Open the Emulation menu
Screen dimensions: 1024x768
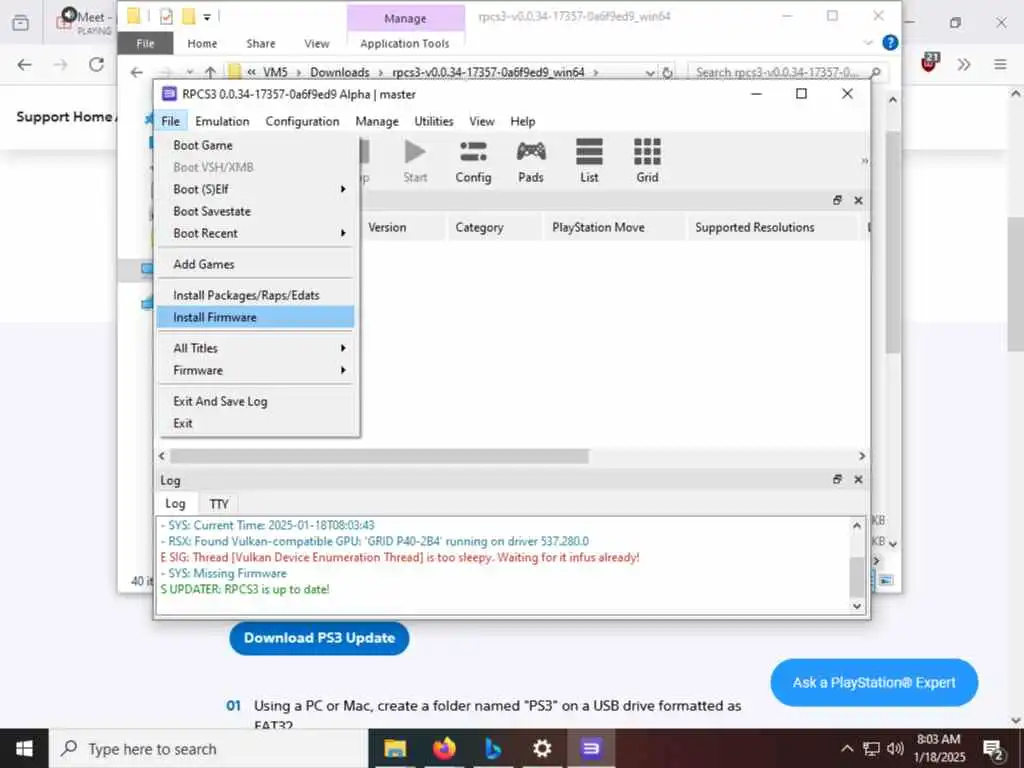[222, 121]
